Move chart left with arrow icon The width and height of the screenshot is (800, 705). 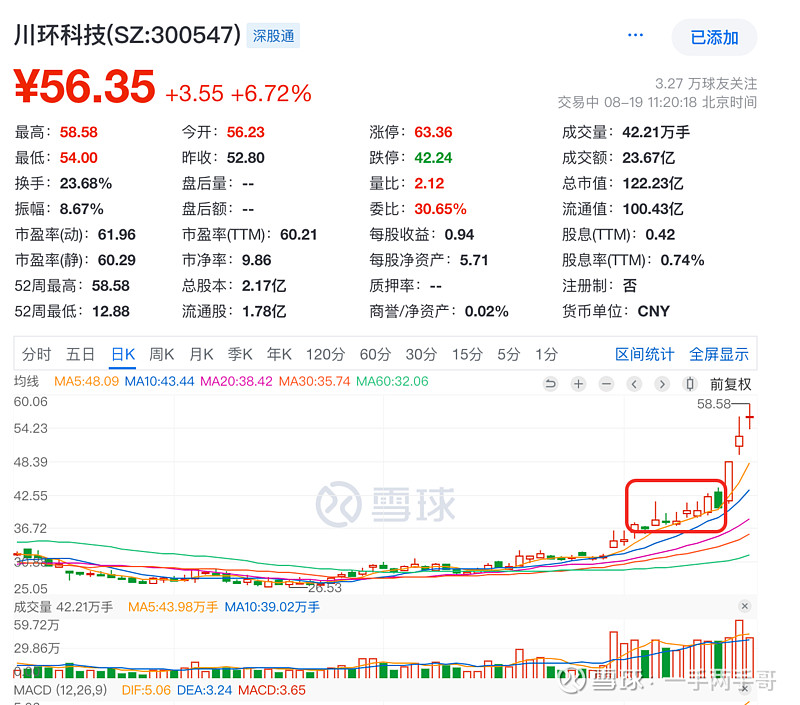coord(634,384)
